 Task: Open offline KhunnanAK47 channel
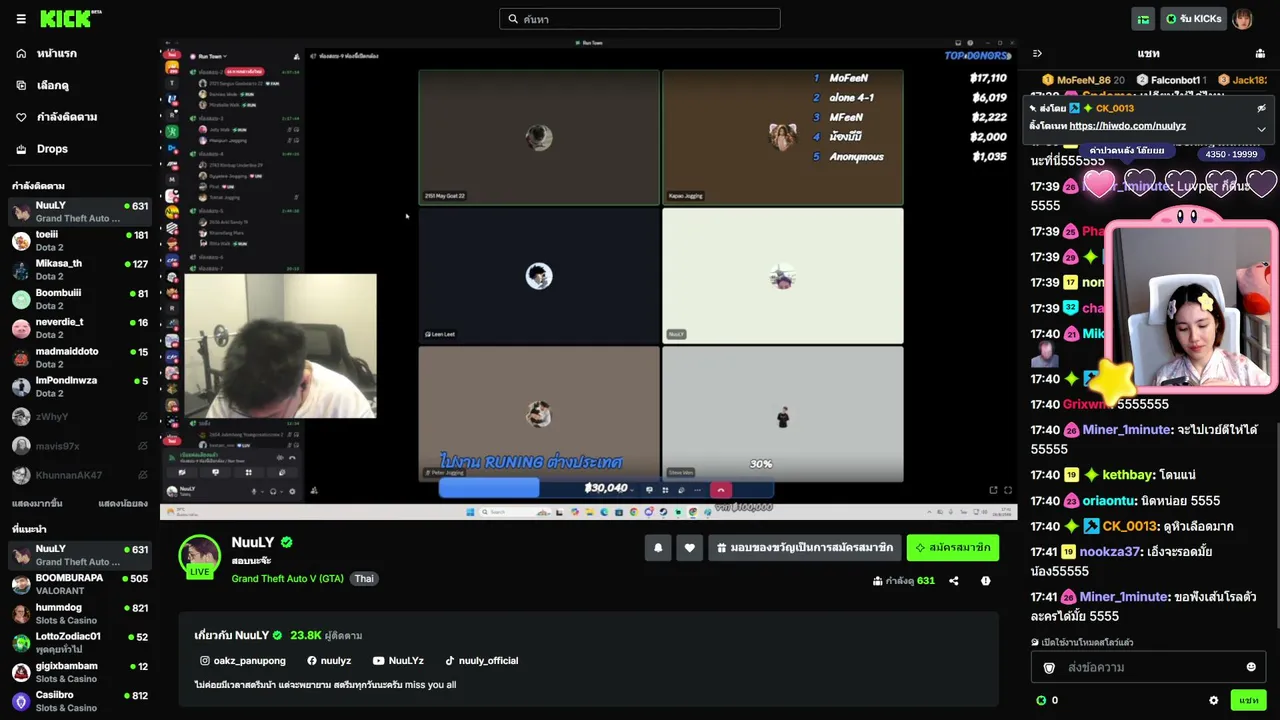point(80,474)
